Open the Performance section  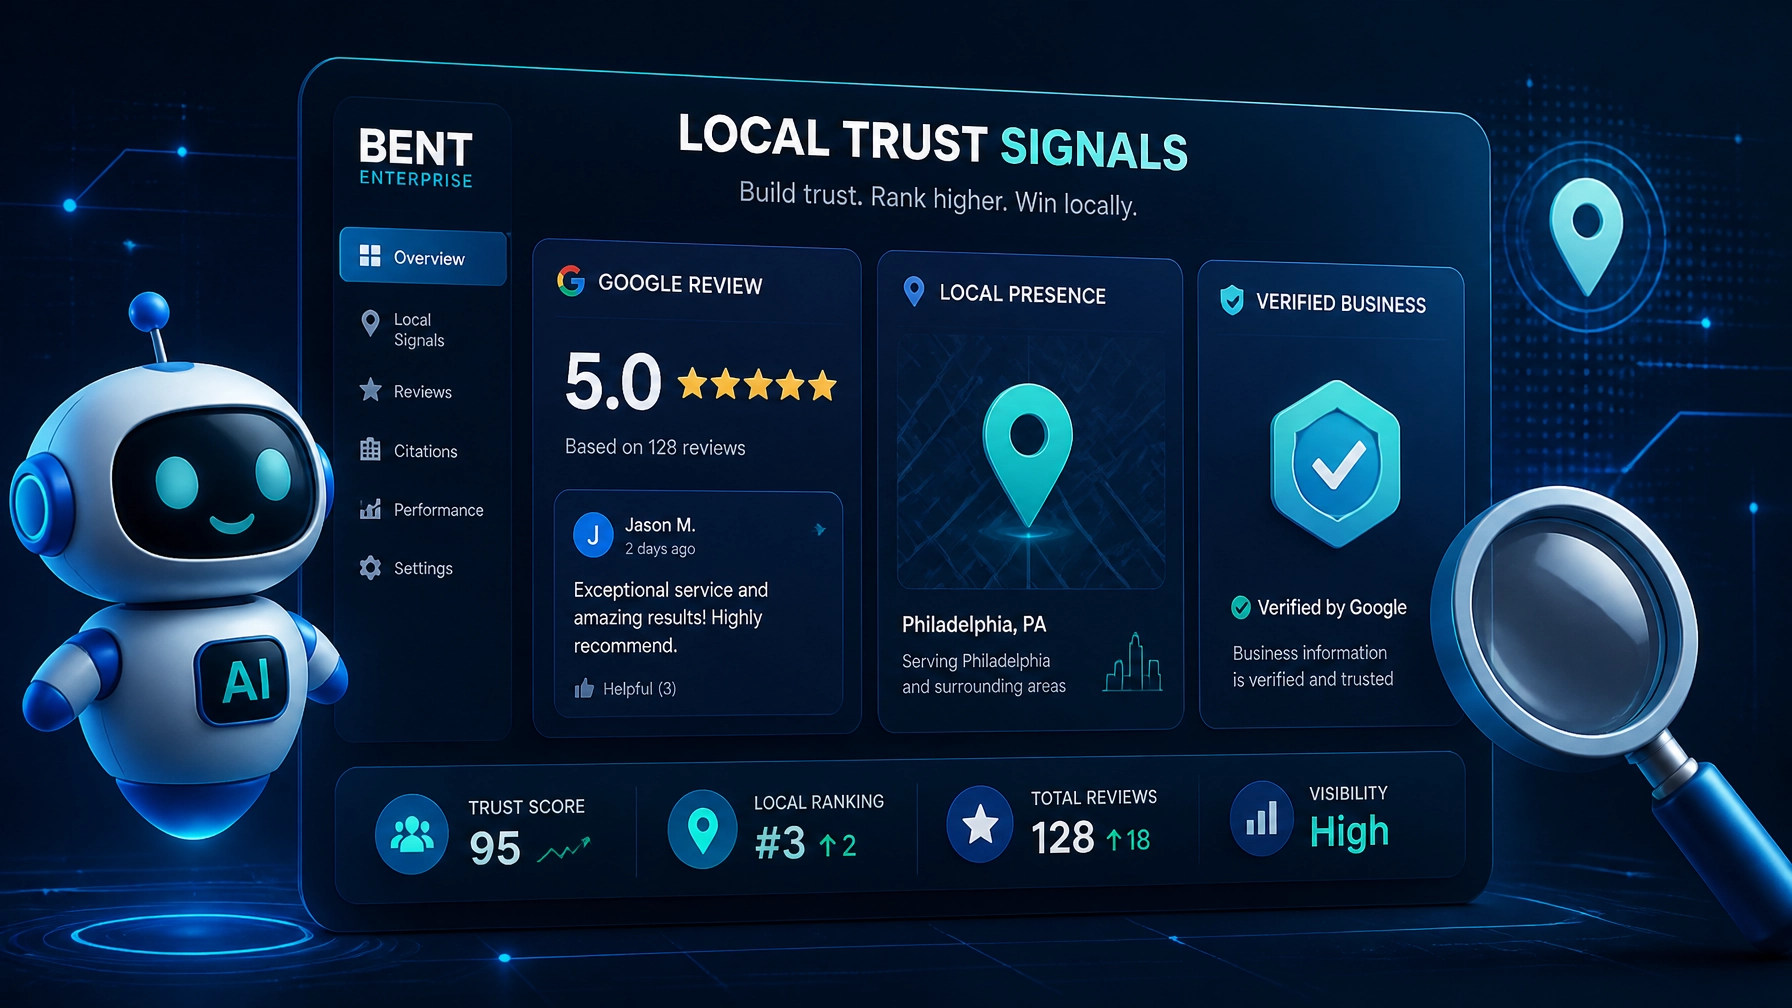pos(438,510)
